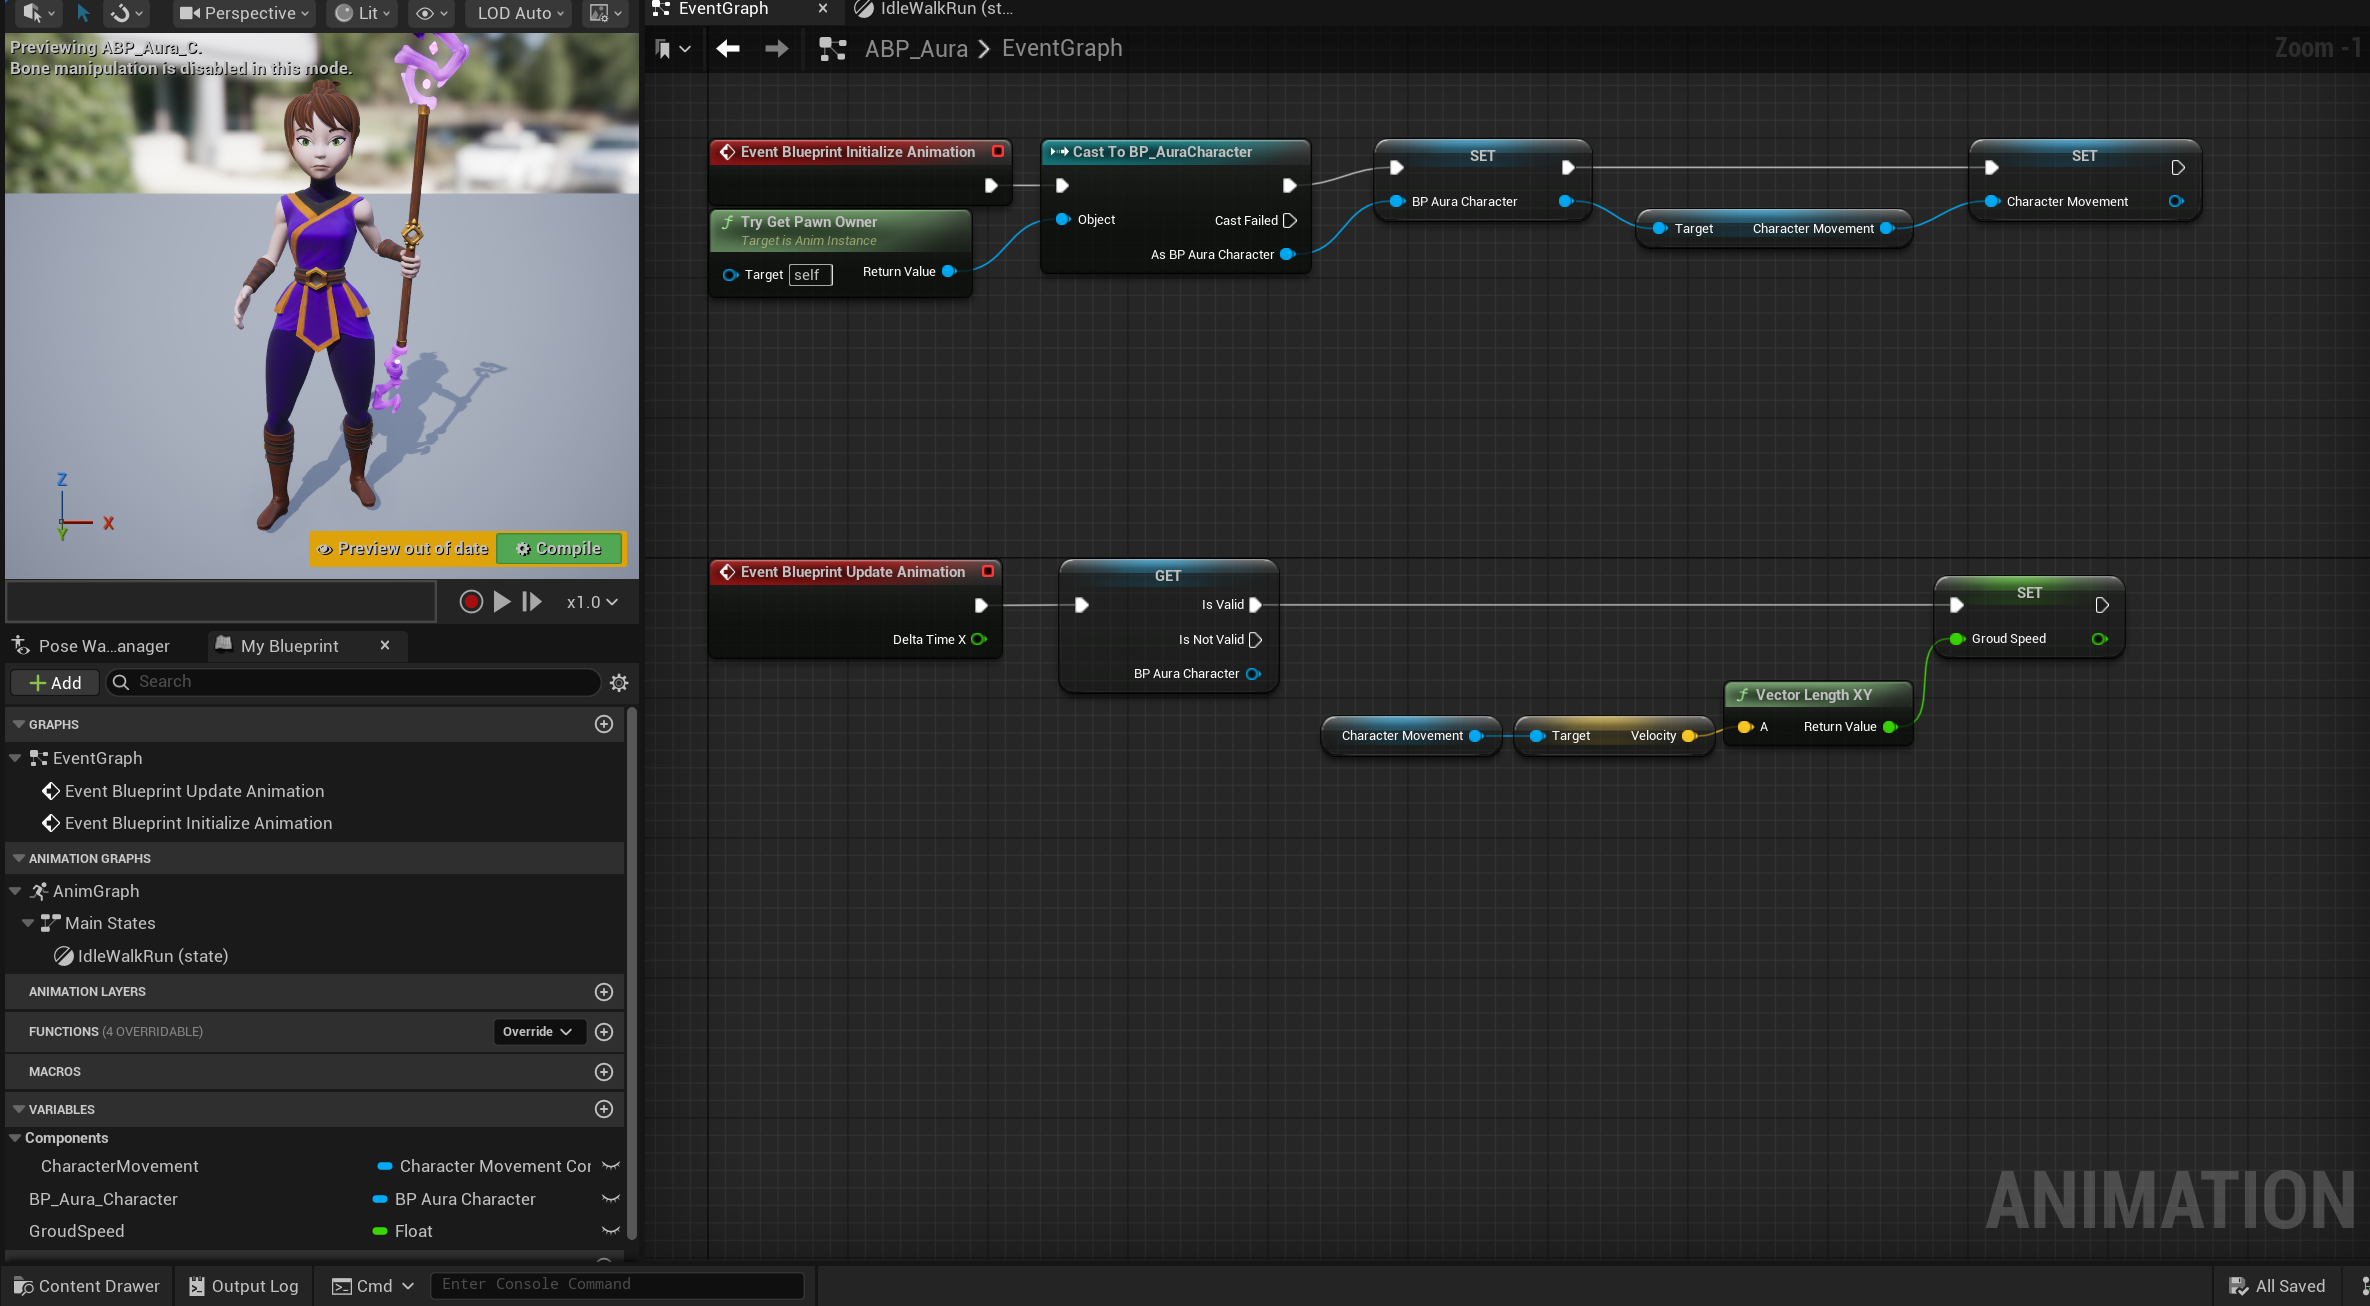Add new variable with plus icon

pos(604,1109)
